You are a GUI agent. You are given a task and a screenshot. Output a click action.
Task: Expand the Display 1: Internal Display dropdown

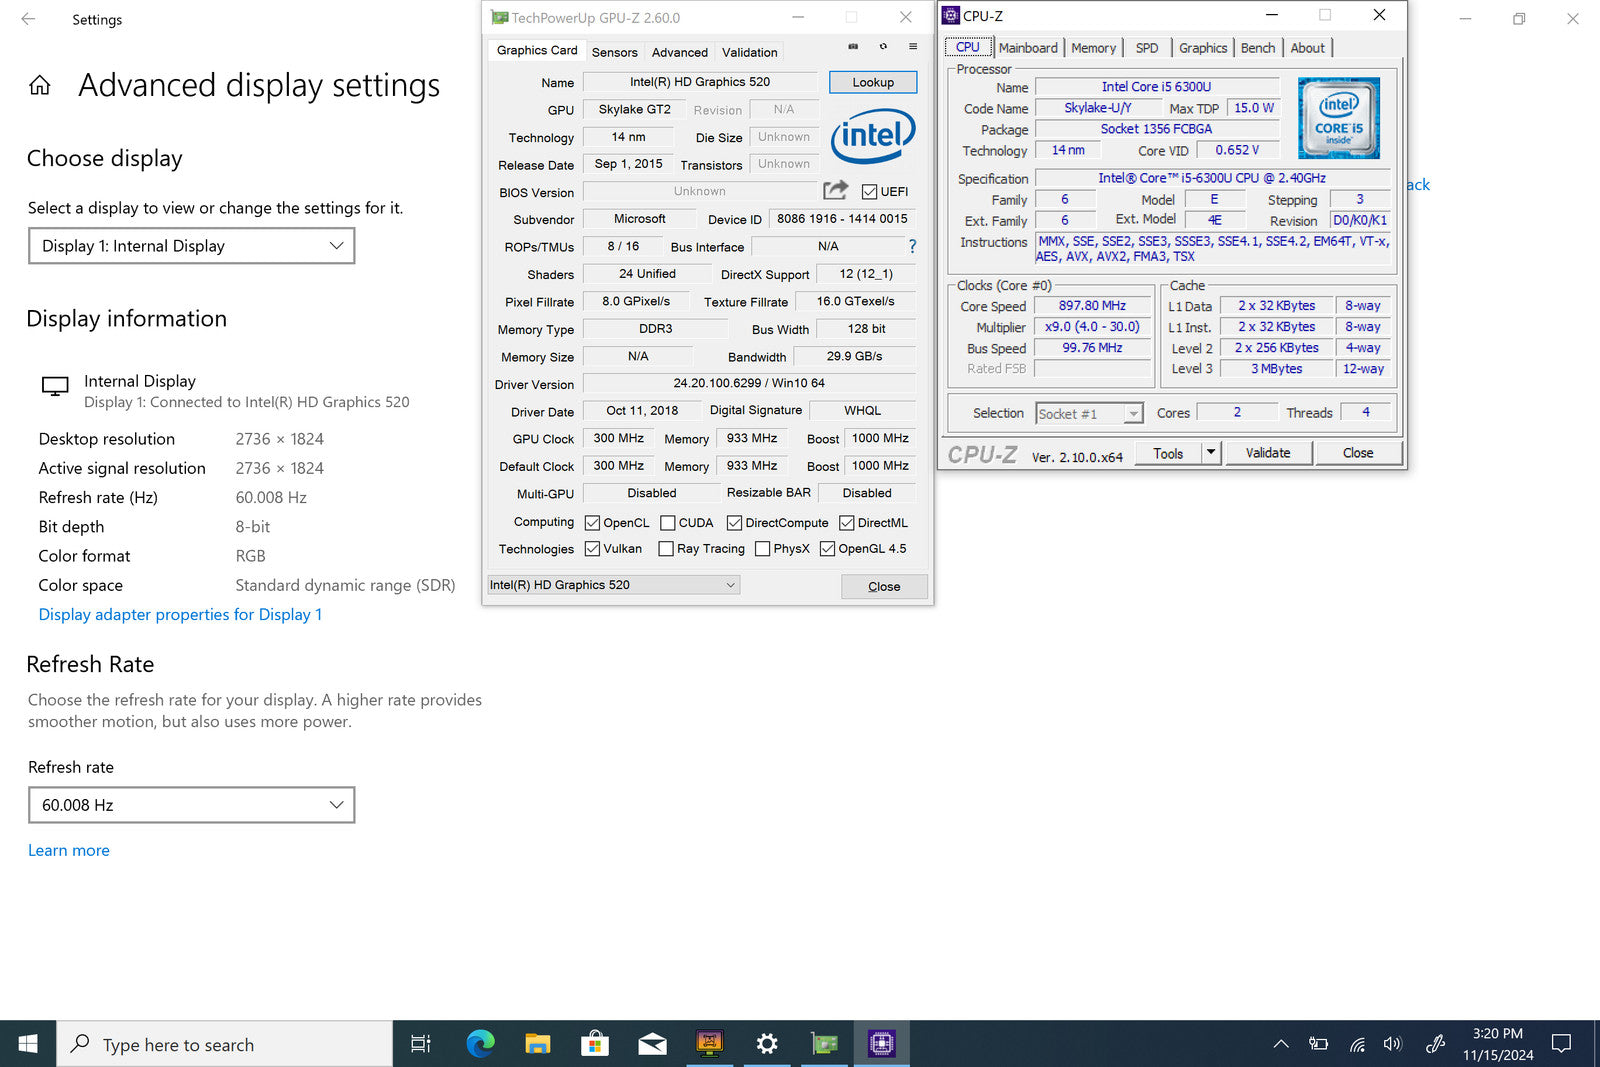(192, 246)
